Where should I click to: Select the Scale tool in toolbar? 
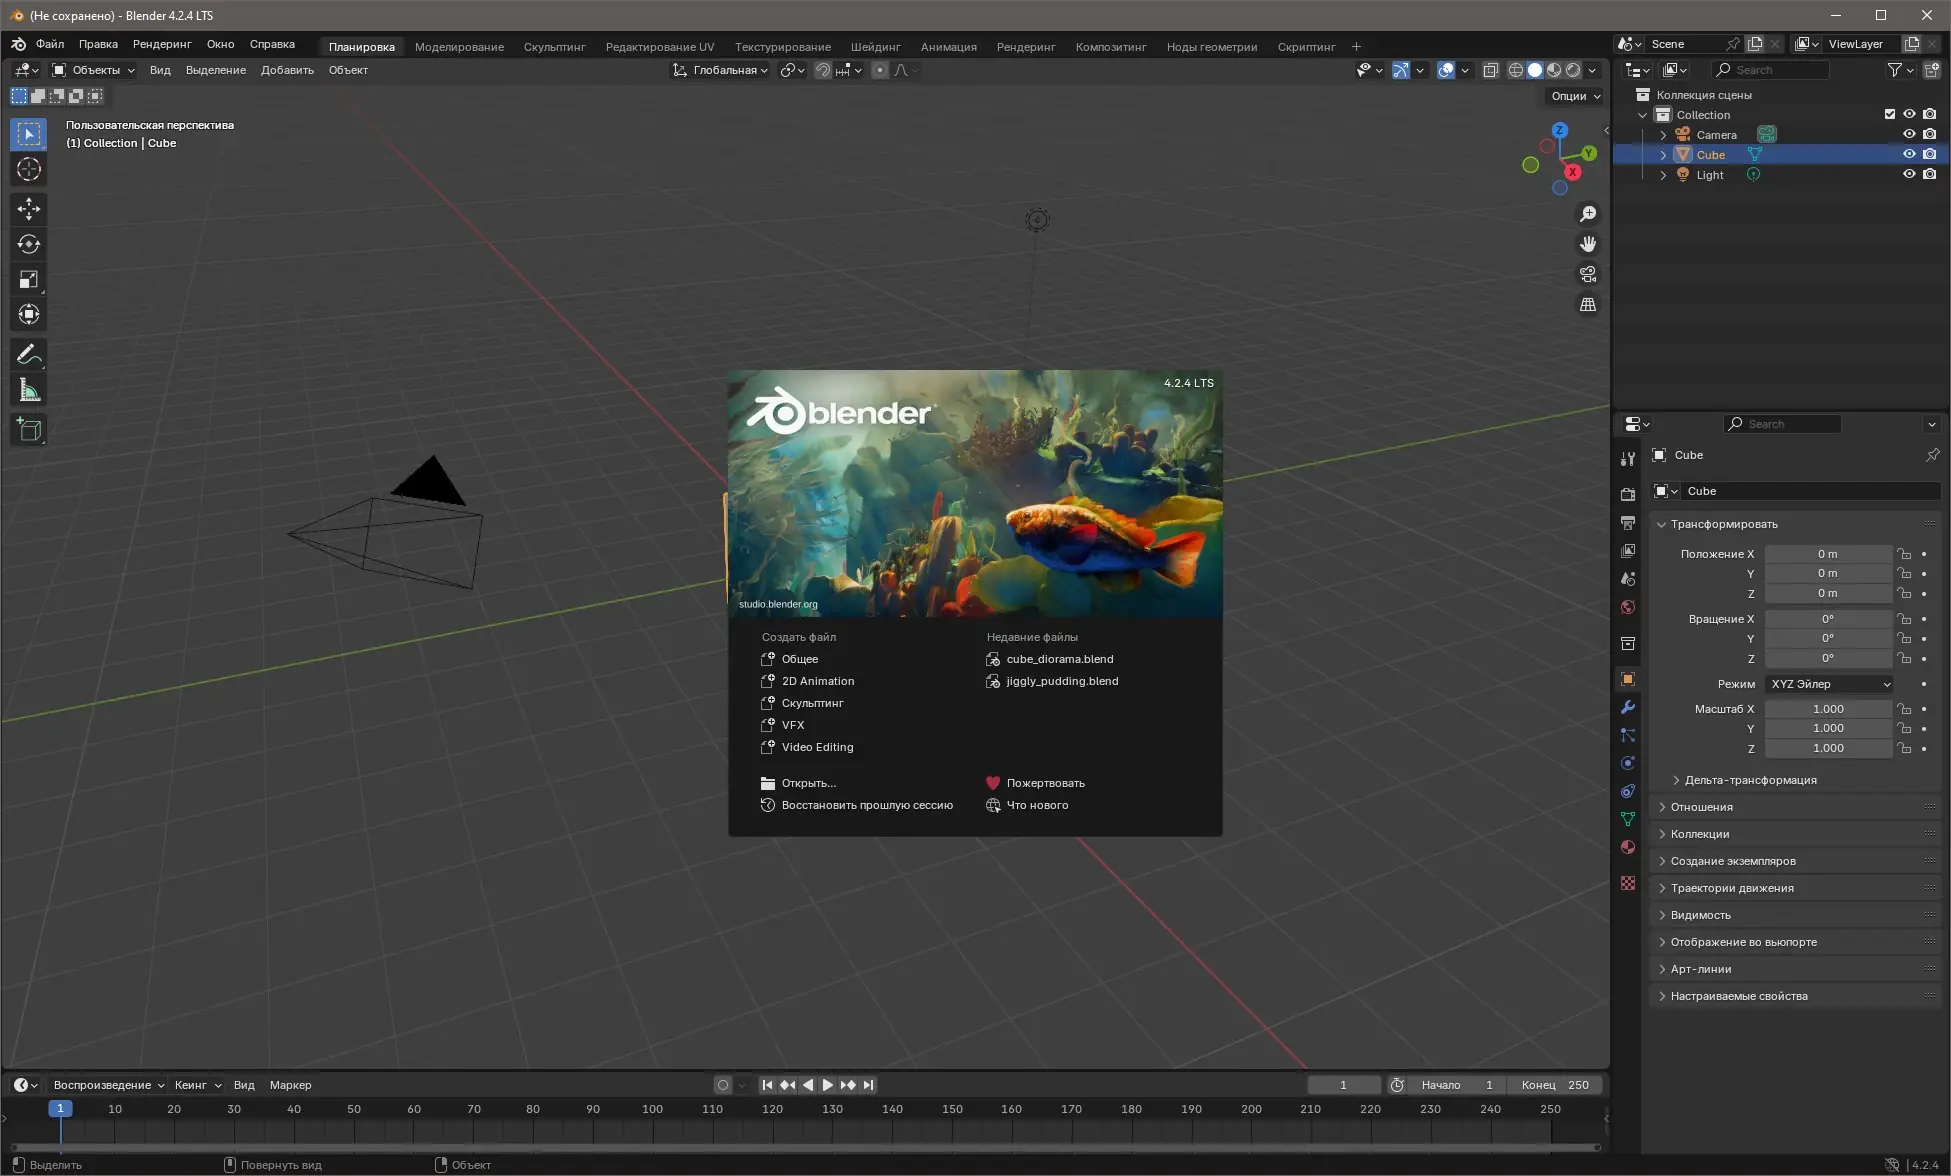pos(28,280)
